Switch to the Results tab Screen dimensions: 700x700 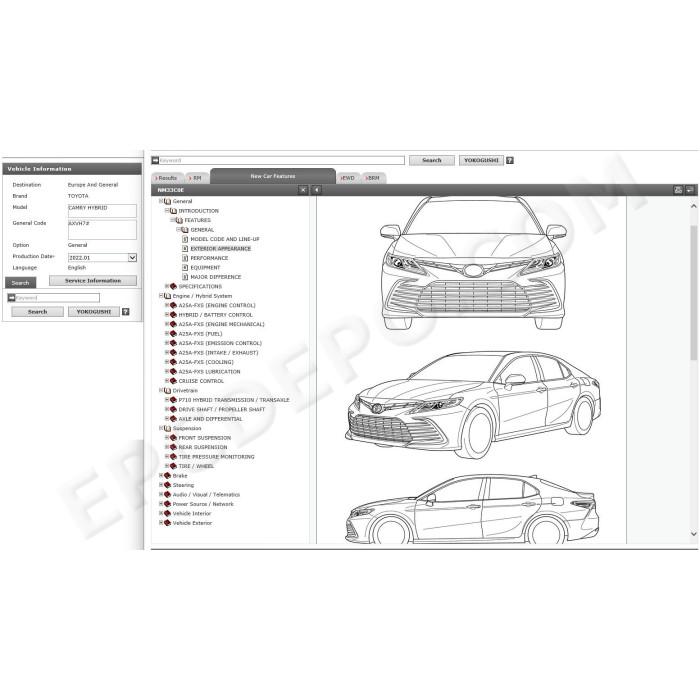pyautogui.click(x=167, y=178)
